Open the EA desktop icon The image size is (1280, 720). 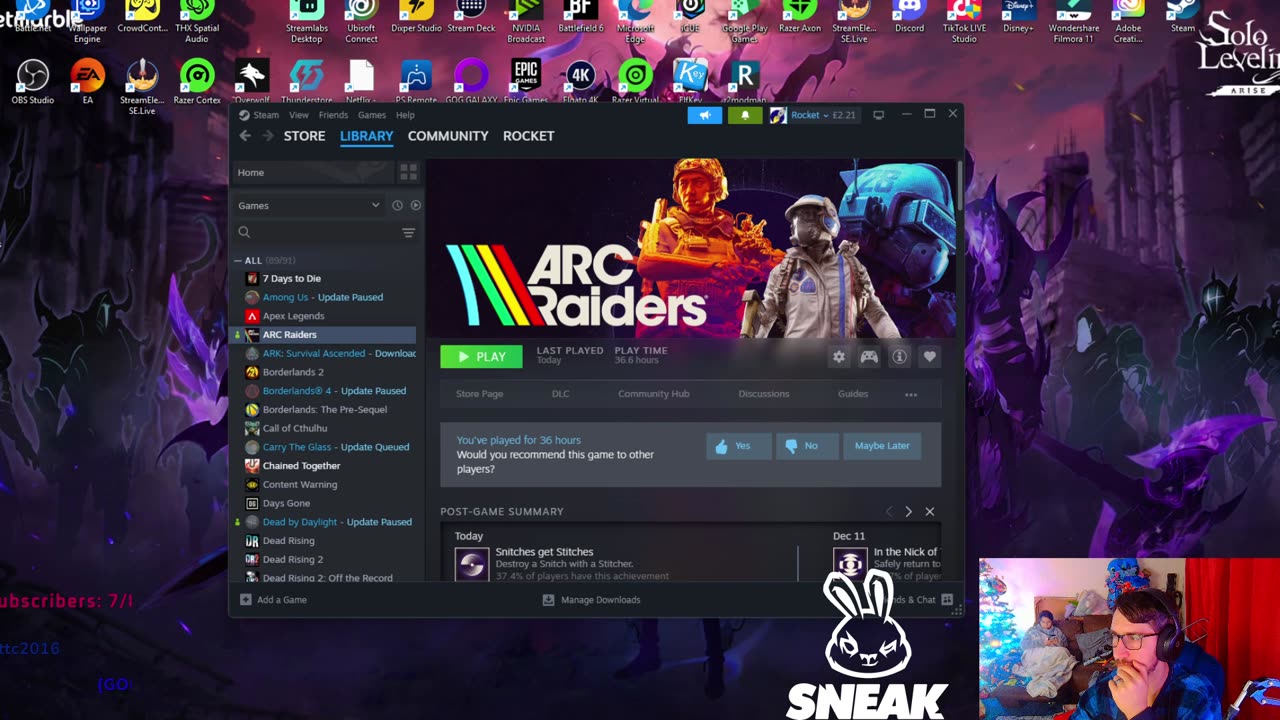pos(88,82)
